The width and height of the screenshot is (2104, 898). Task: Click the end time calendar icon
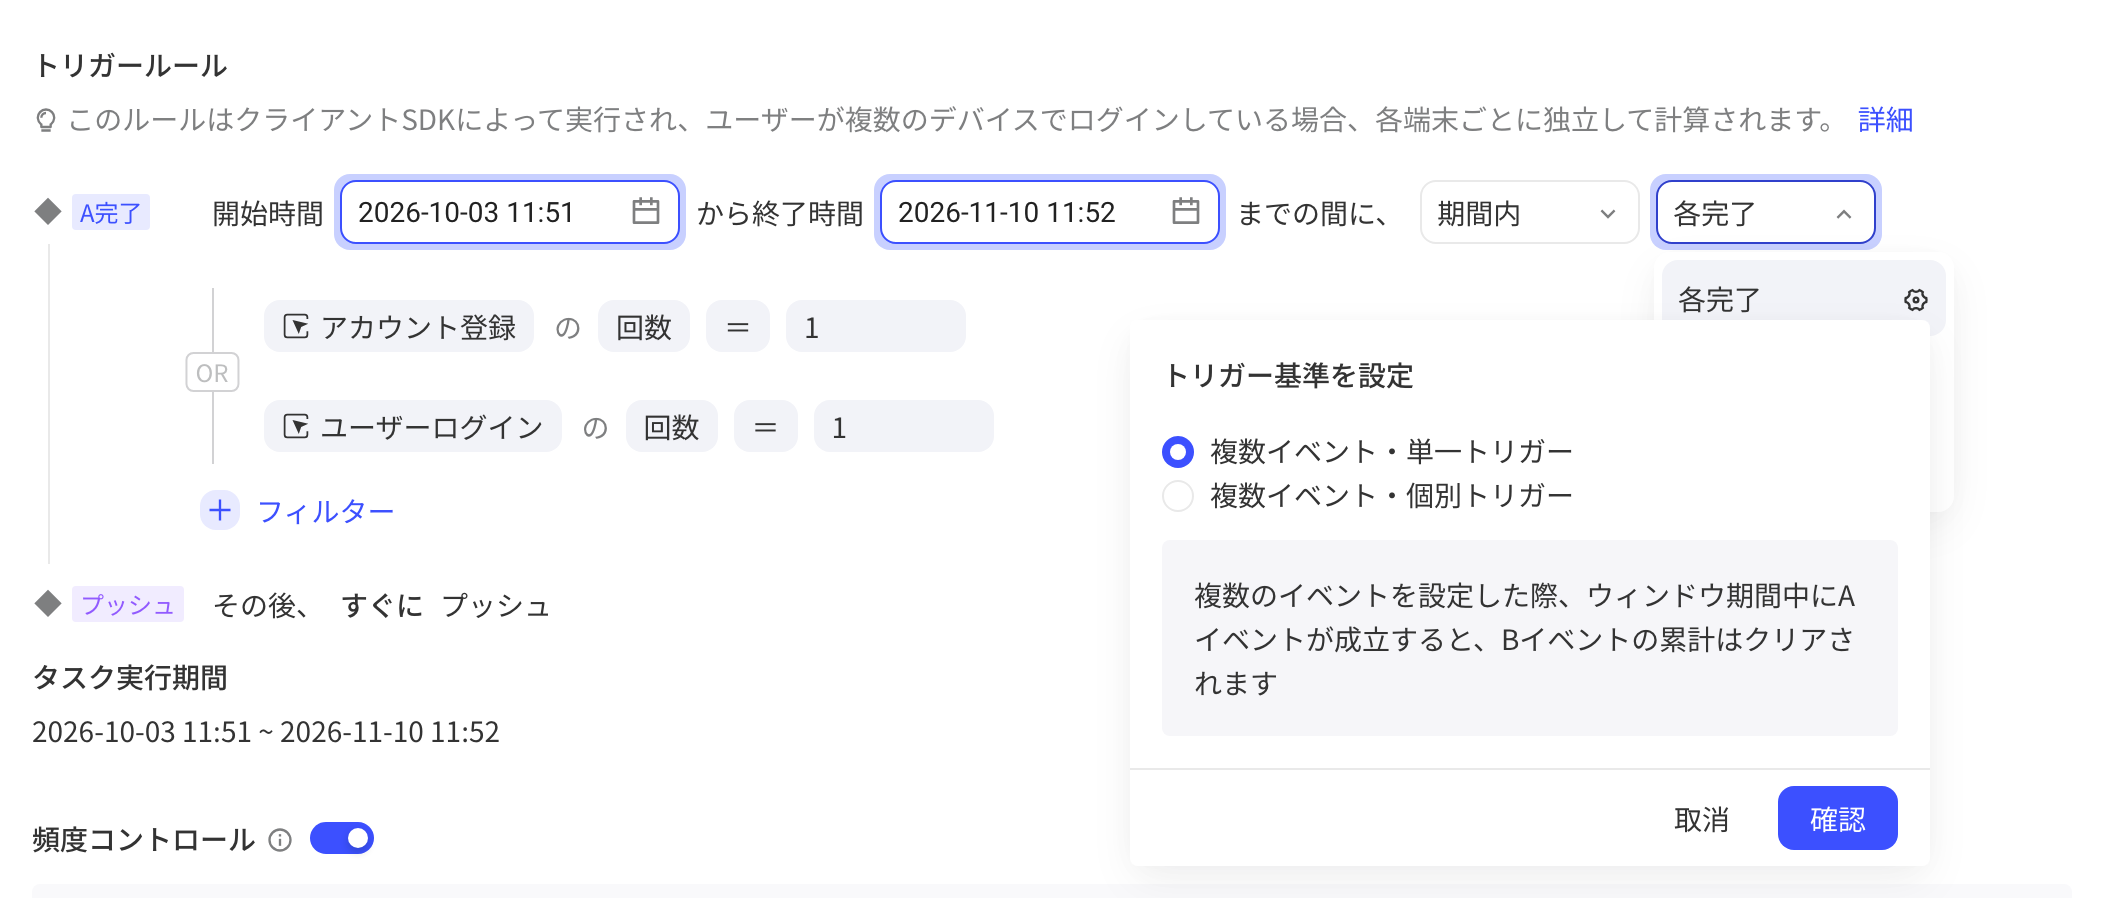[x=1186, y=211]
